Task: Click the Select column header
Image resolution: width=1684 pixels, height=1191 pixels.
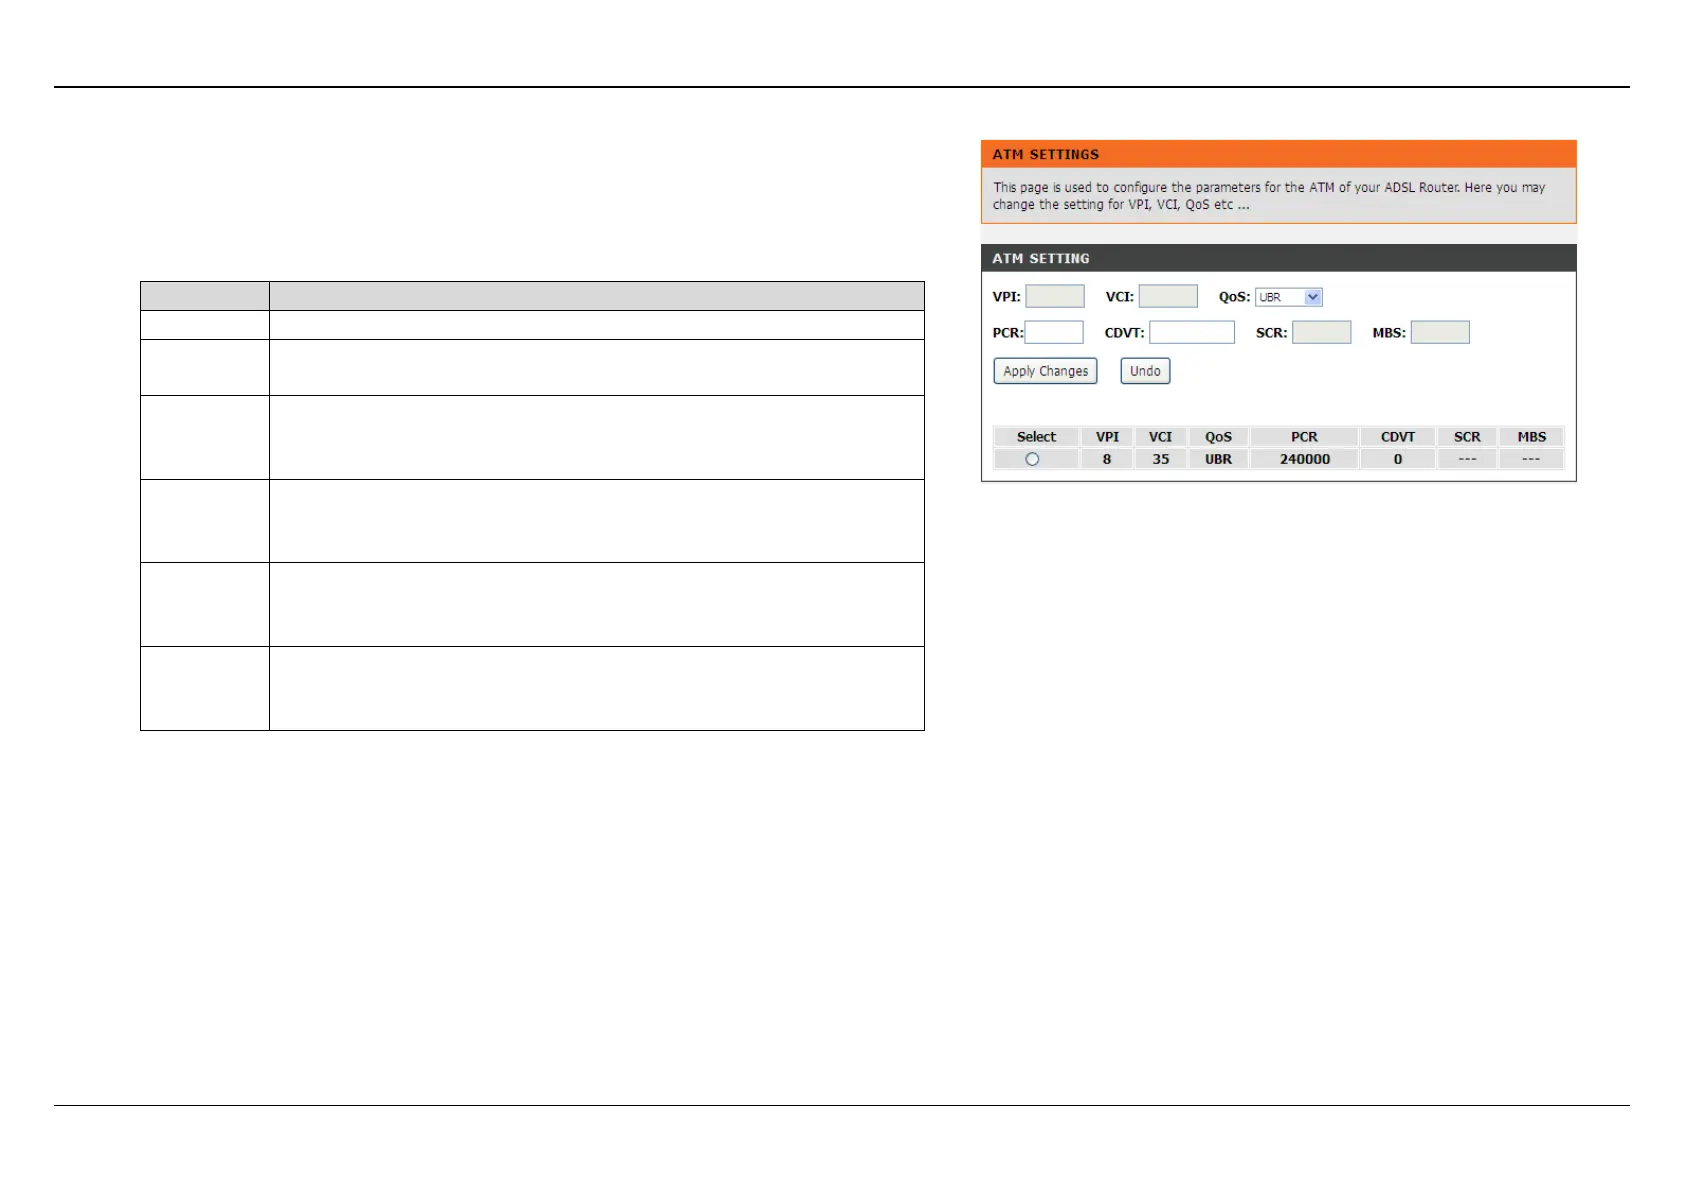Action: [x=1036, y=437]
